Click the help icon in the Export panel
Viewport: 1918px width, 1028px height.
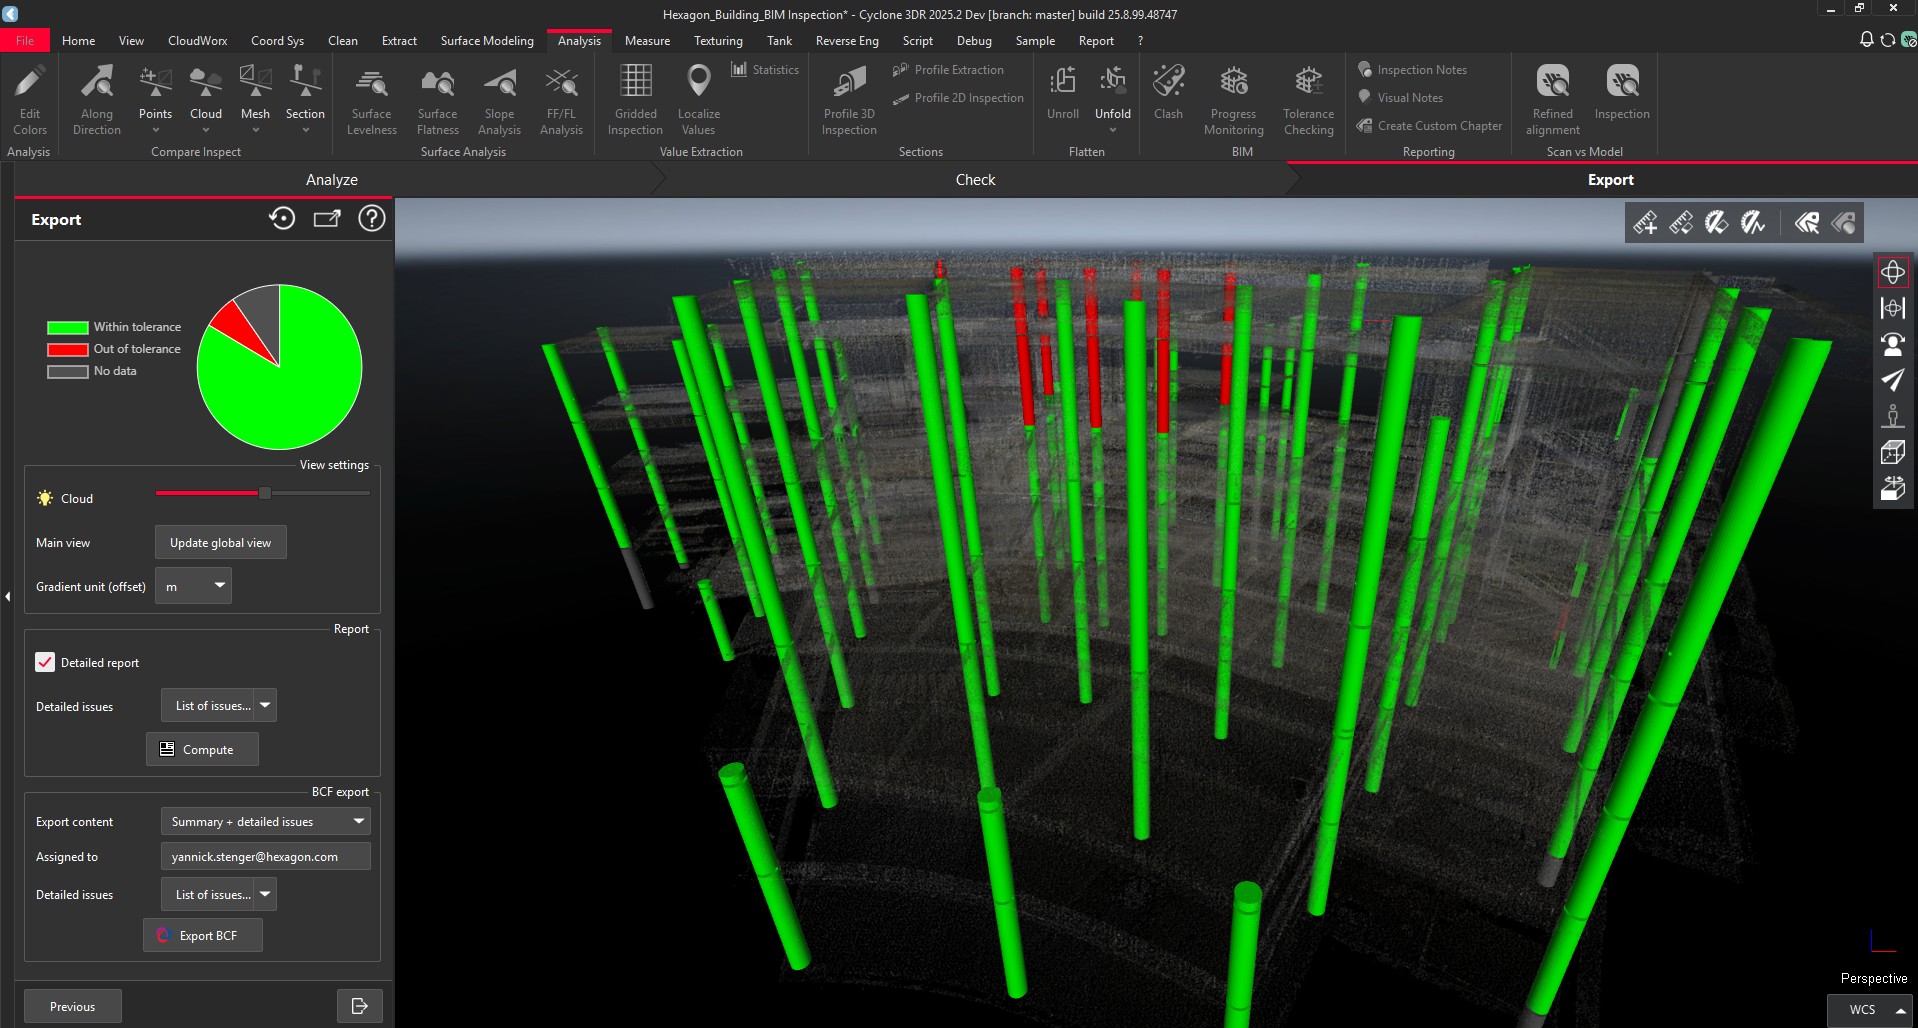371,218
